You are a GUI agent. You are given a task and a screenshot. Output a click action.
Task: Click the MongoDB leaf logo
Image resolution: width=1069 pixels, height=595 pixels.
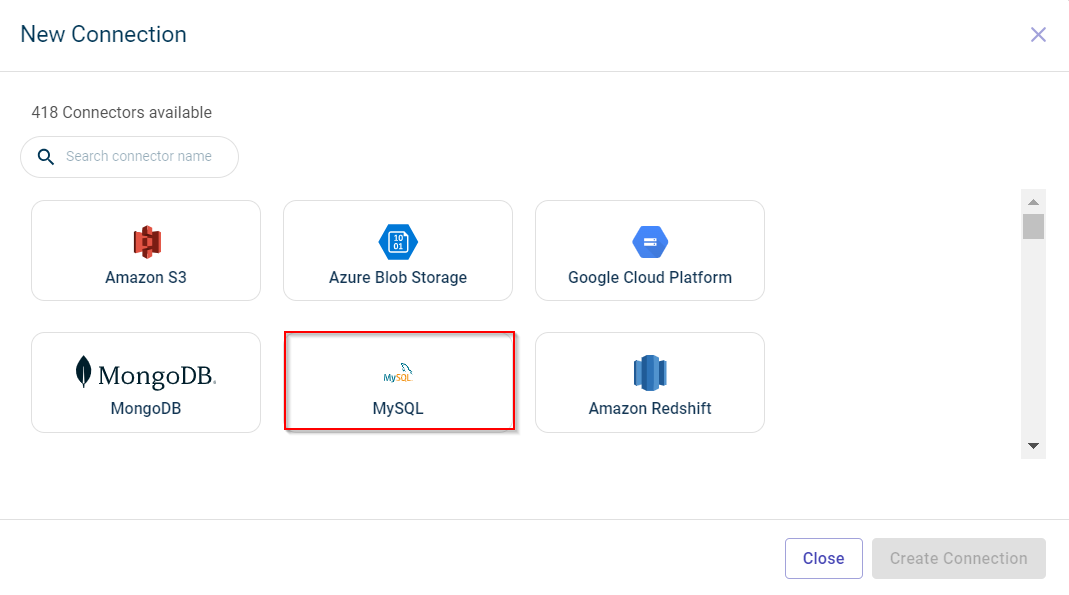coord(84,372)
